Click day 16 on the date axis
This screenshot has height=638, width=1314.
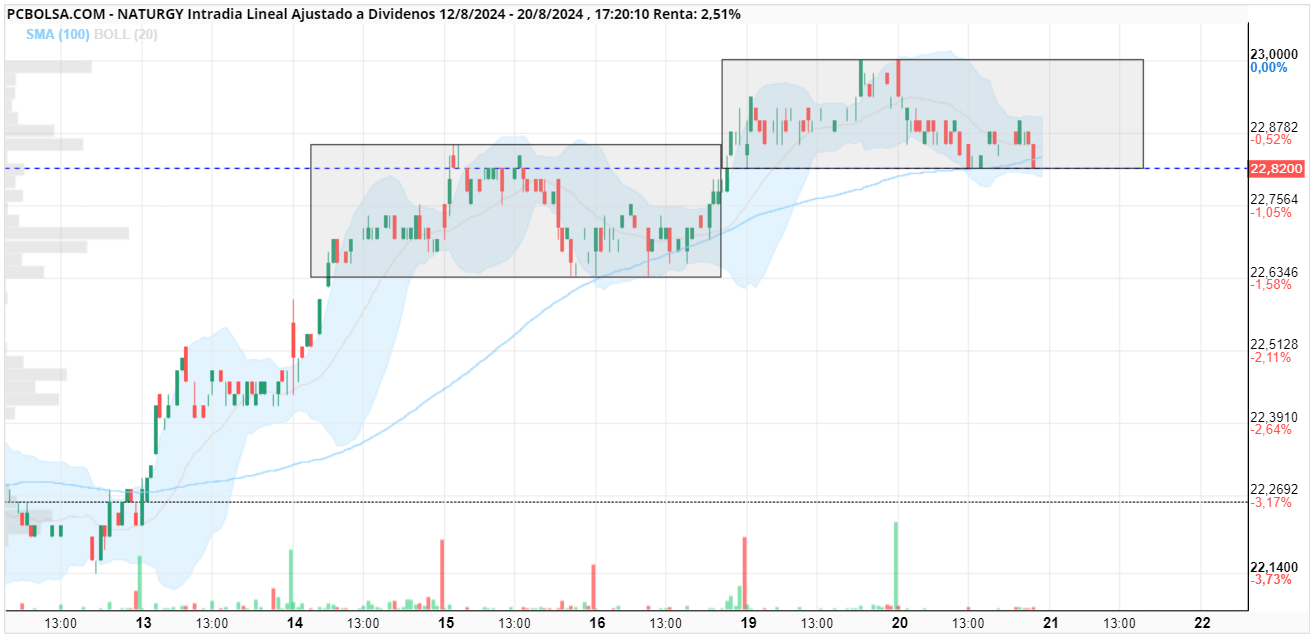[x=597, y=622]
